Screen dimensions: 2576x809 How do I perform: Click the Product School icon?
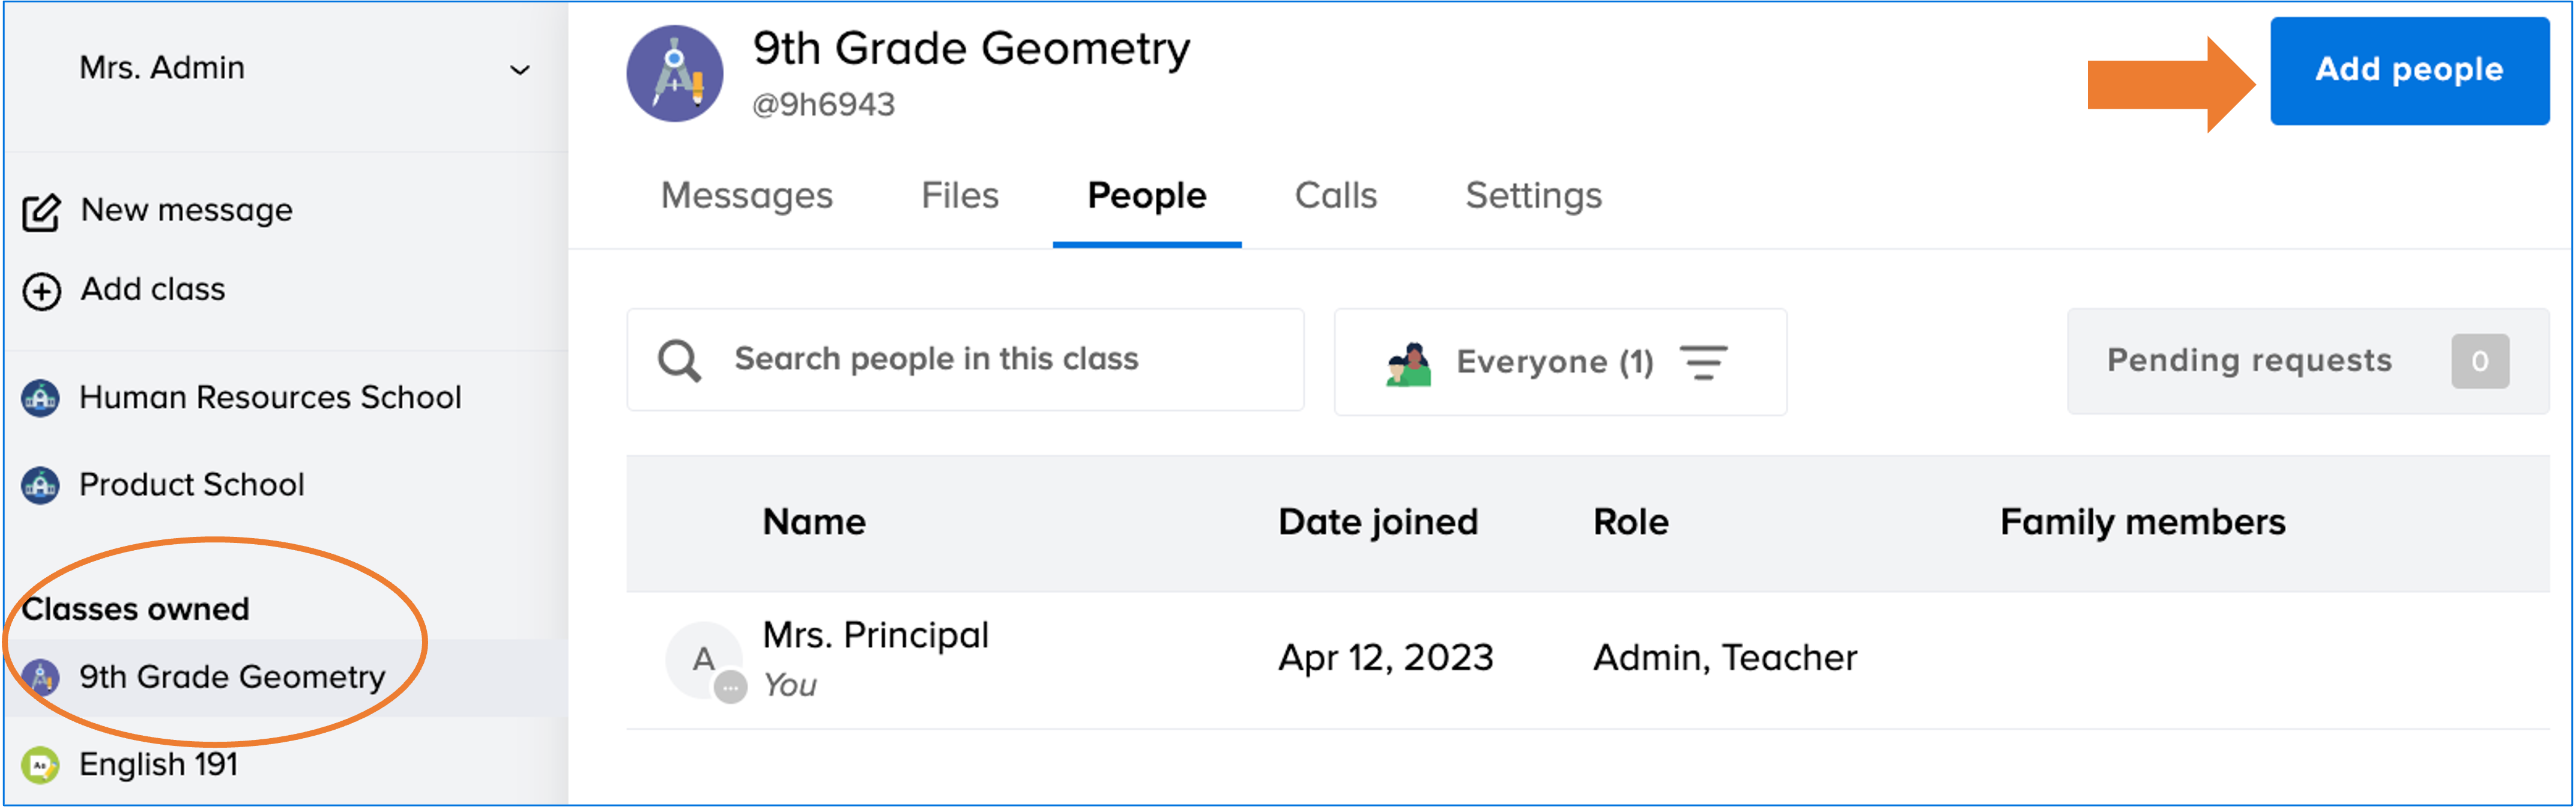[40, 485]
